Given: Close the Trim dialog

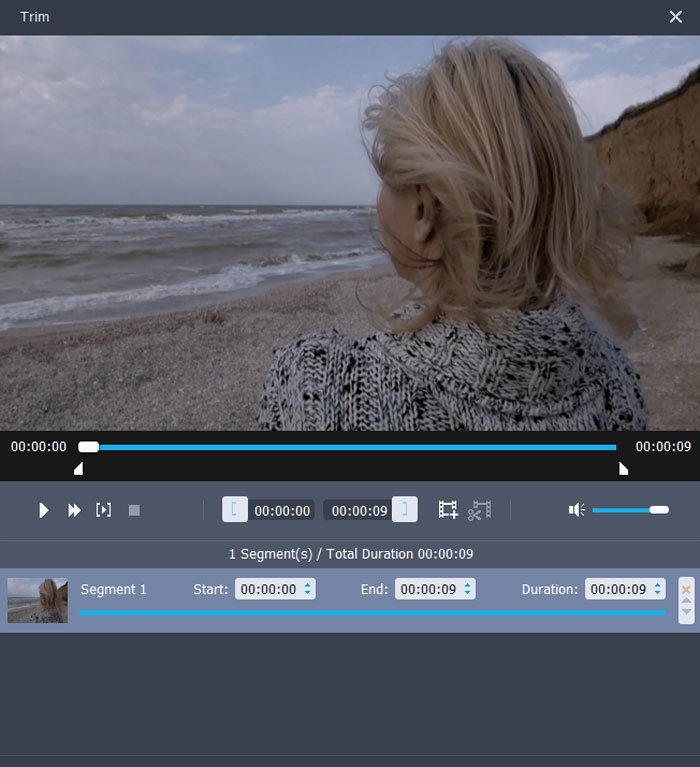Looking at the screenshot, I should [x=676, y=17].
